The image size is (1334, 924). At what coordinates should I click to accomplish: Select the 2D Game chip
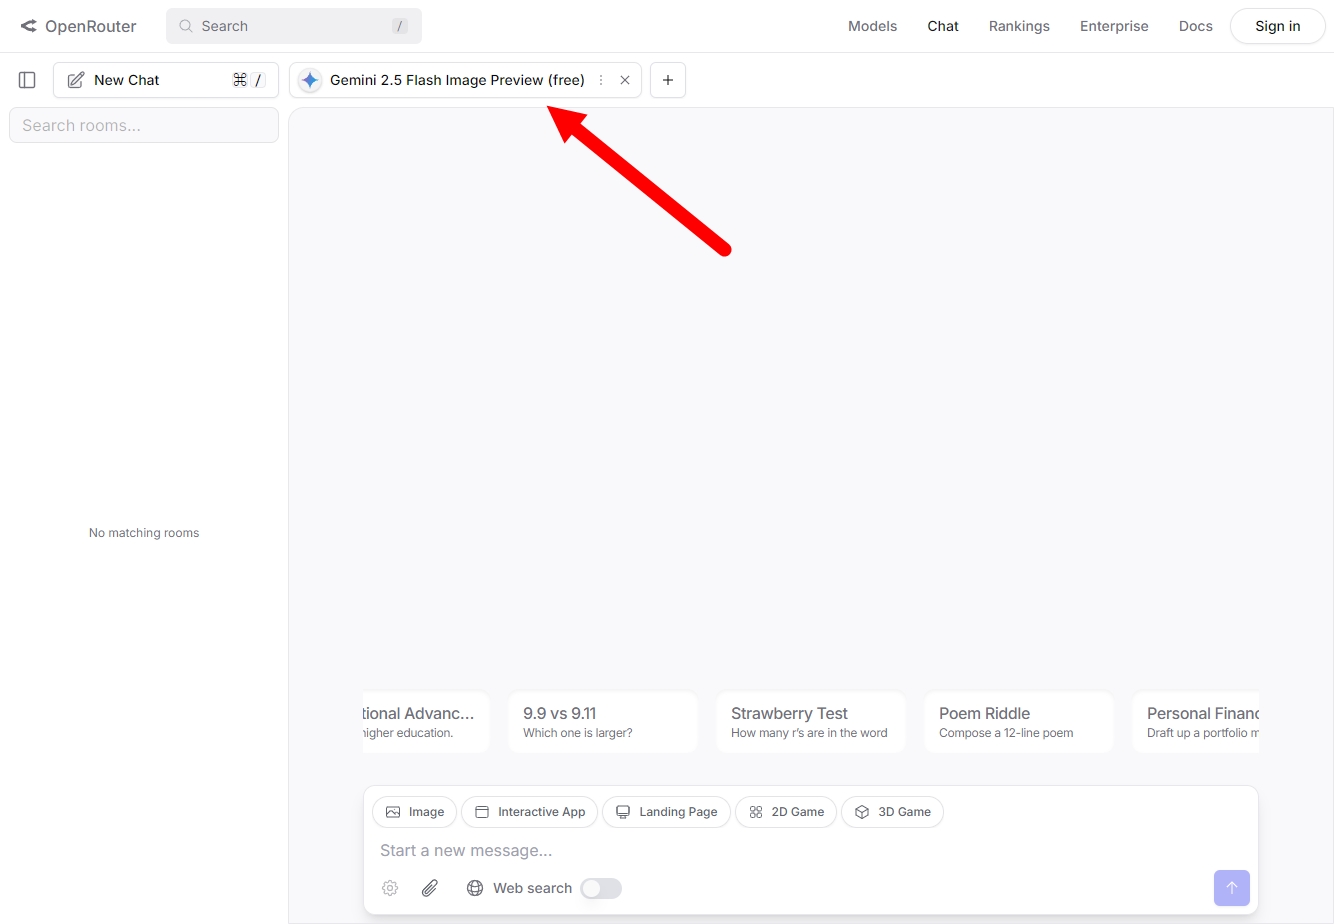(x=786, y=812)
